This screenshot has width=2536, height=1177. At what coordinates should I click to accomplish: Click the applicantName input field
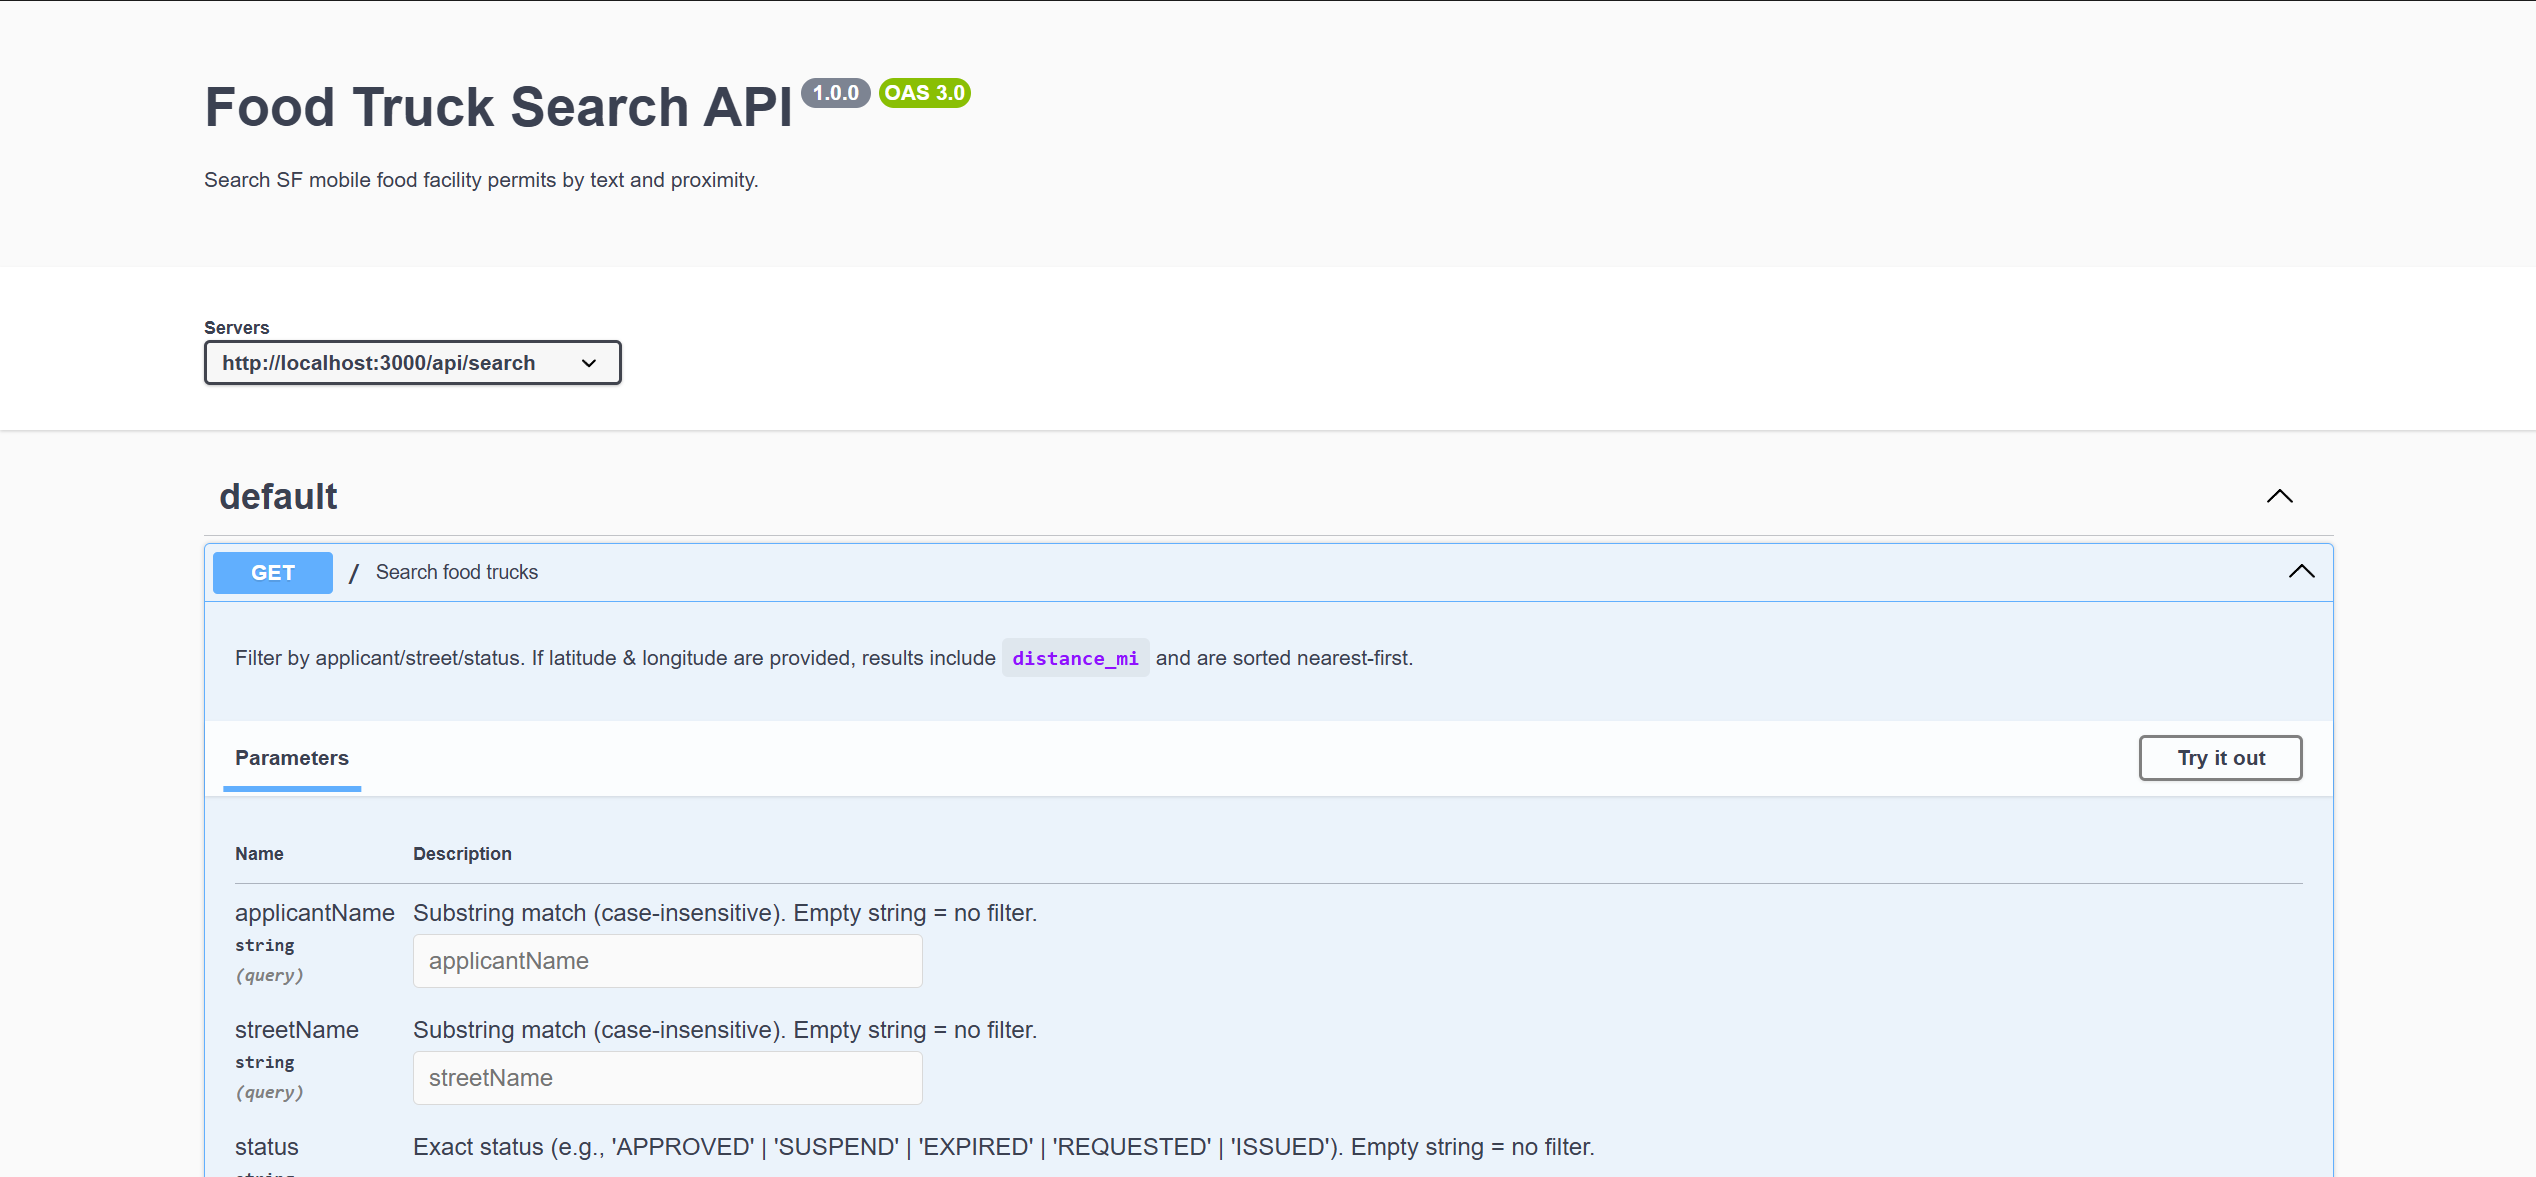click(667, 961)
